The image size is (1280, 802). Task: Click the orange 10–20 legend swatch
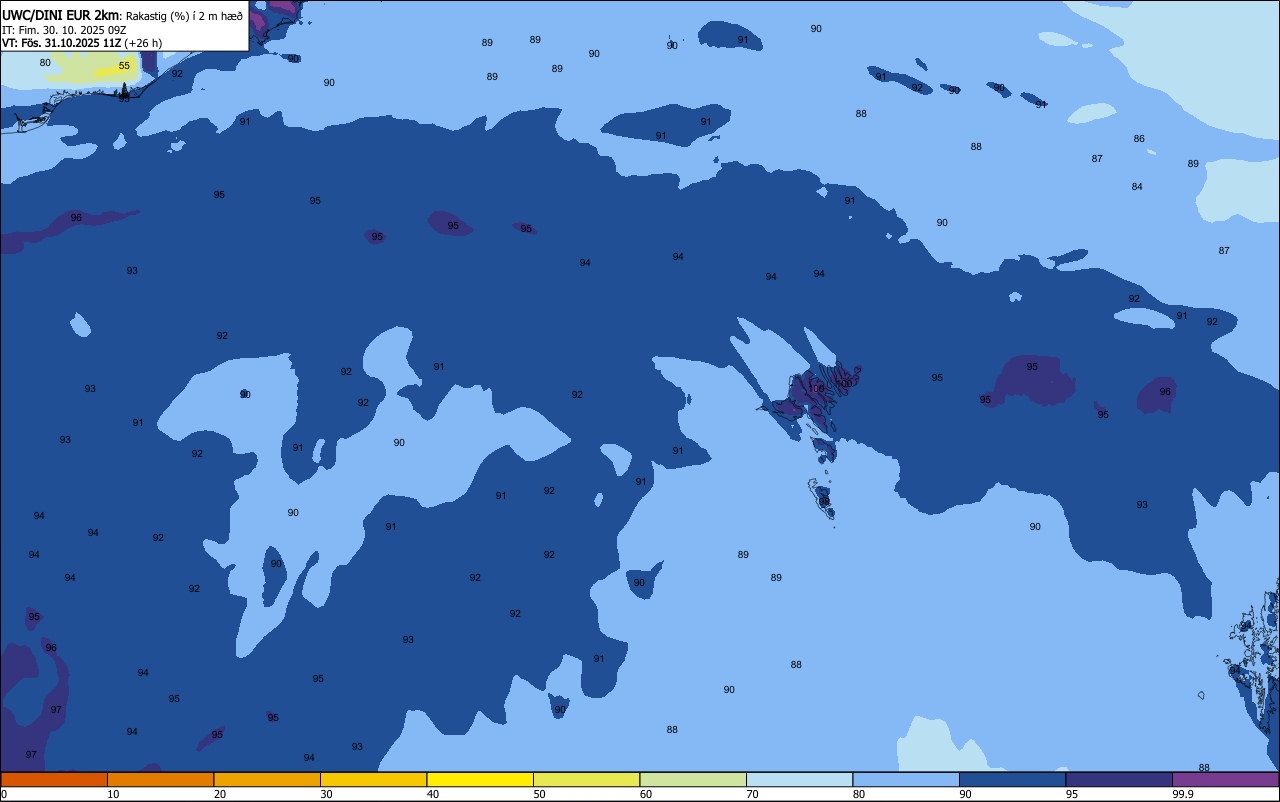(x=160, y=779)
